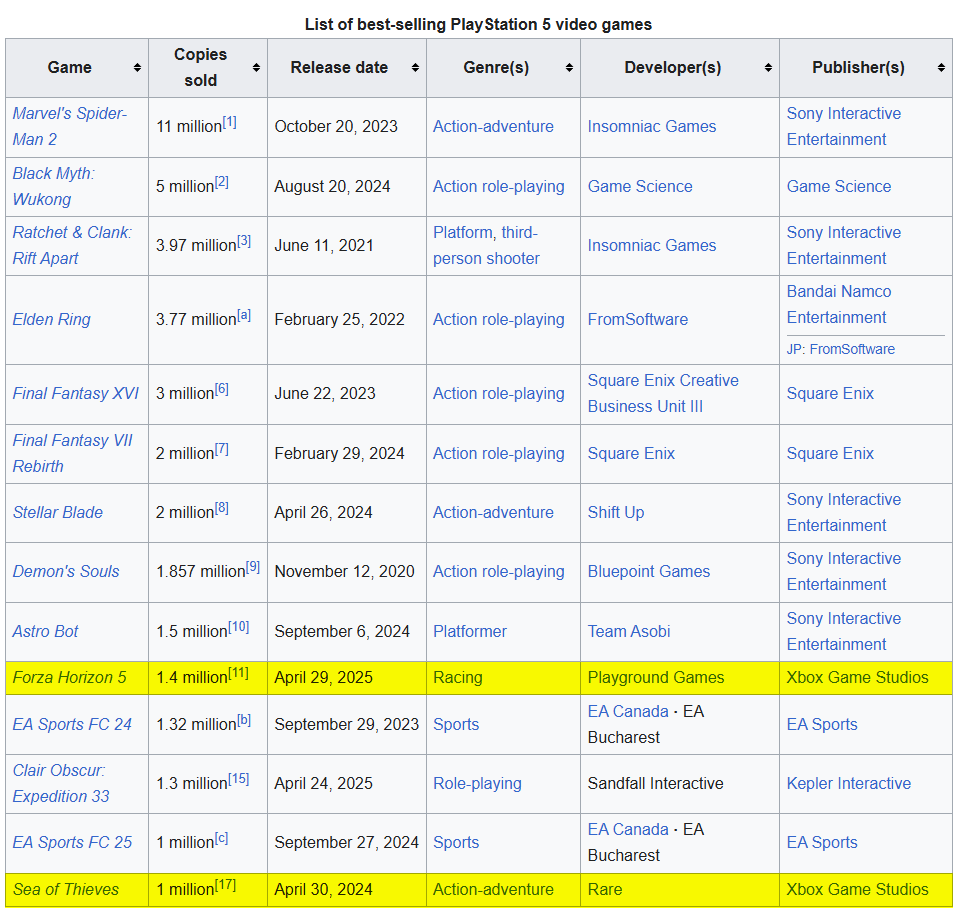
Task: Open the Stellar Blade game link
Action: click(x=58, y=513)
